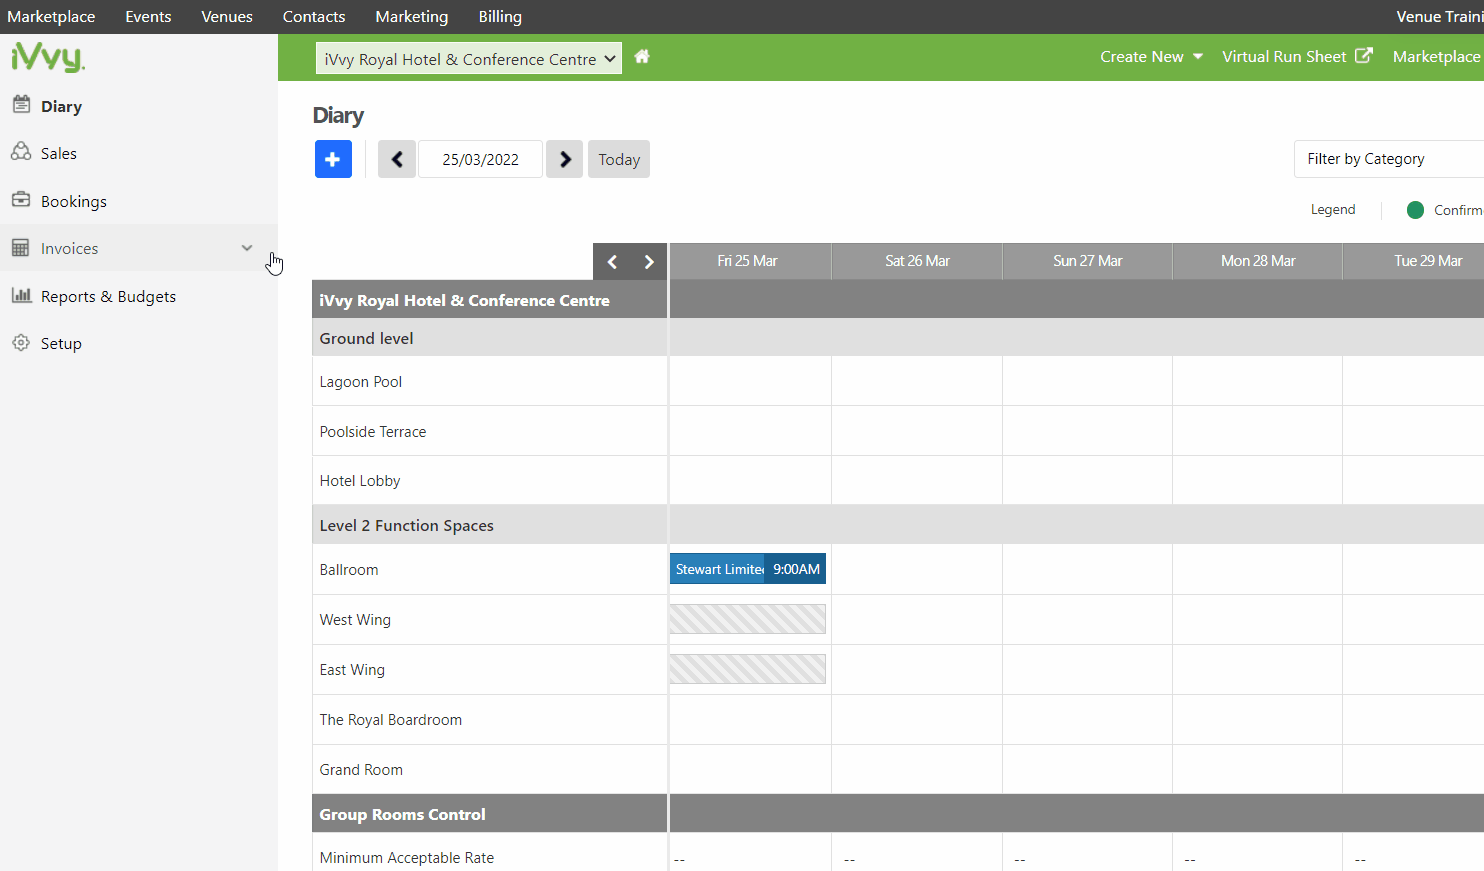
Task: Open the Marketplace top menu
Action: [51, 17]
